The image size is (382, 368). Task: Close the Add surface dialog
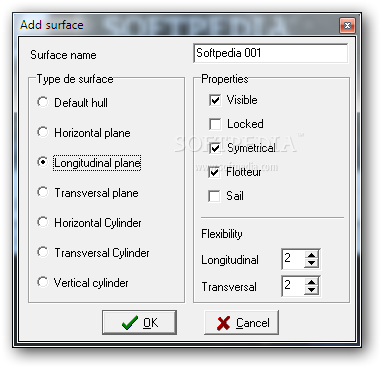tap(347, 25)
